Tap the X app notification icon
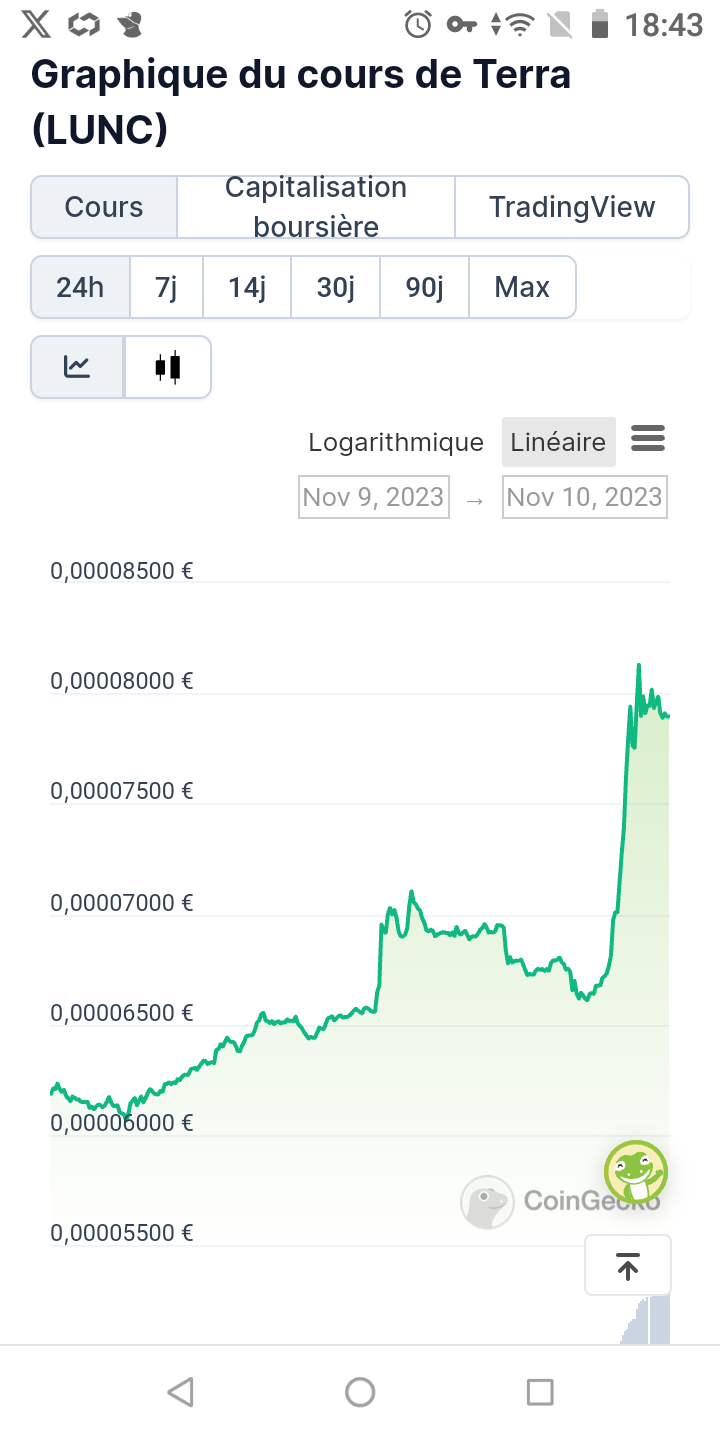The image size is (720, 1440). (36, 24)
